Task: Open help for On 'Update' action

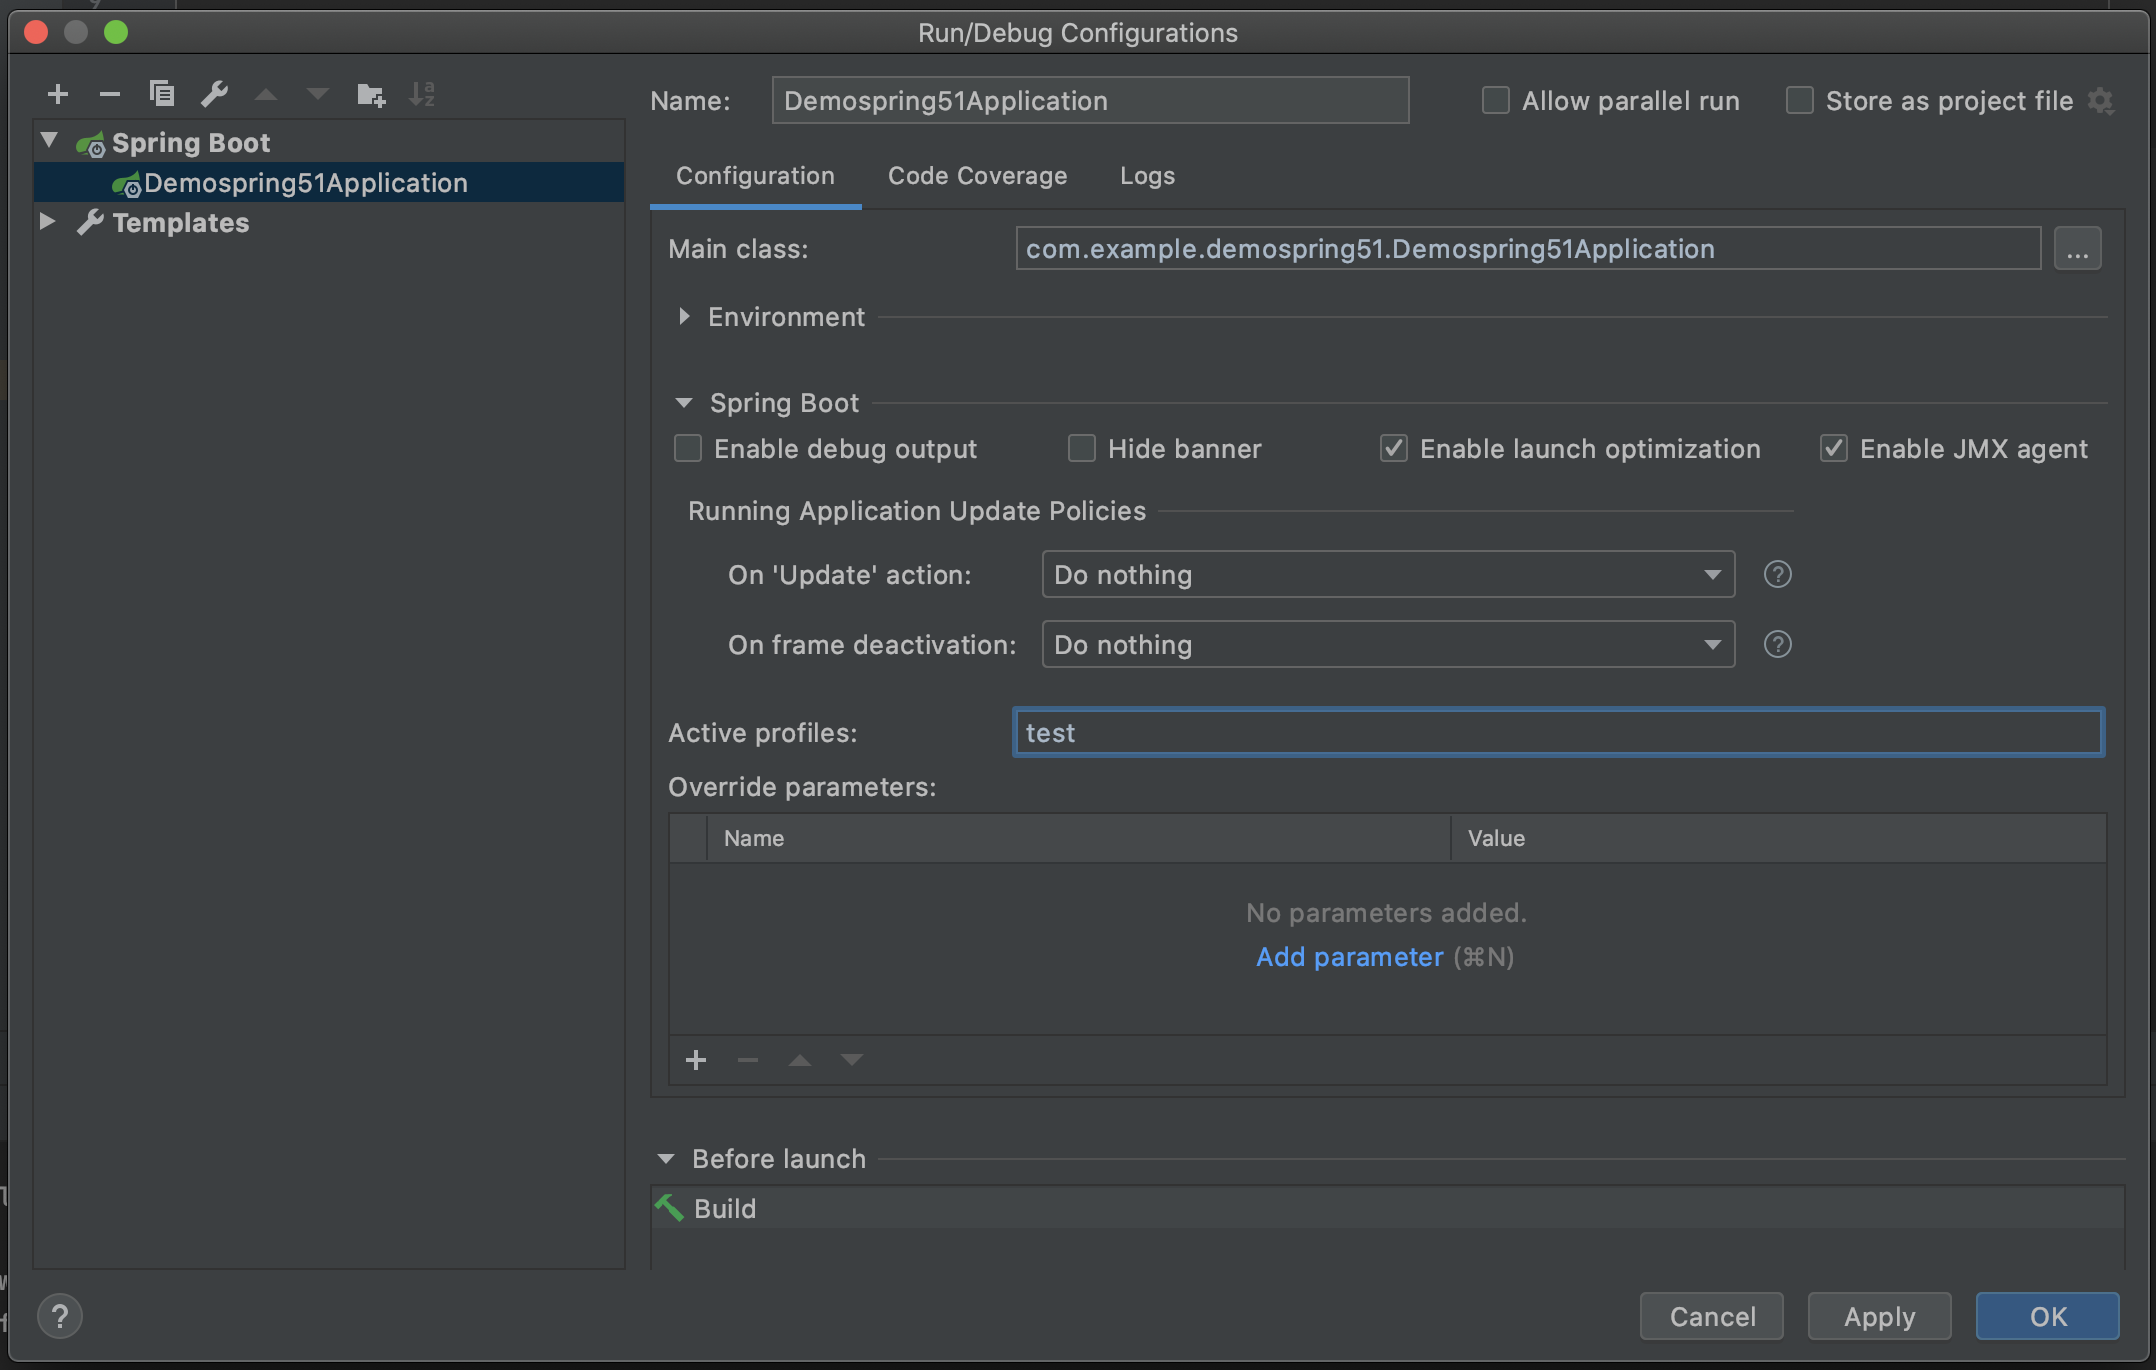Action: tap(1777, 575)
